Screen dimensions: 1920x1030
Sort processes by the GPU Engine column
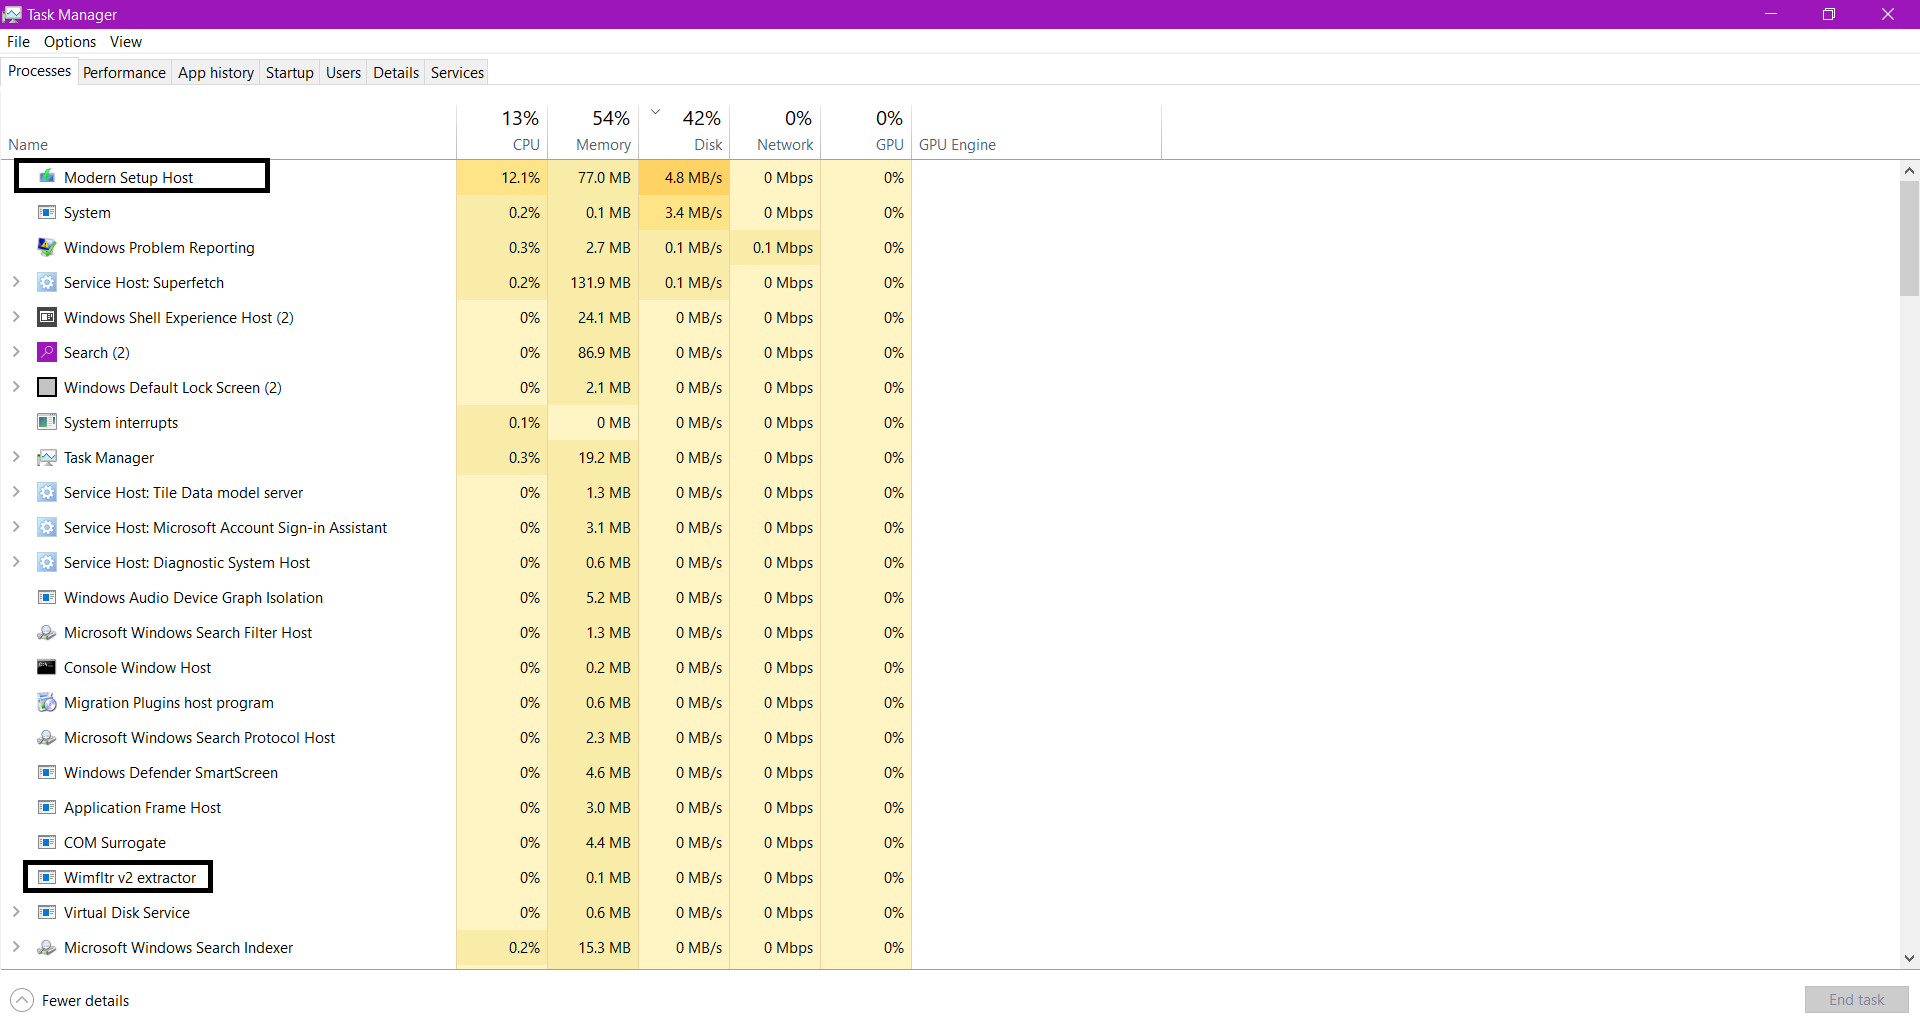tap(1036, 131)
